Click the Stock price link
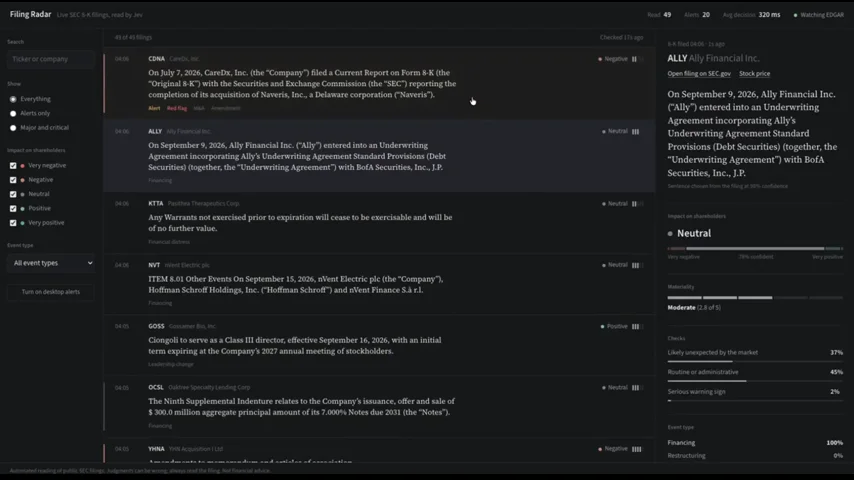Viewport: 854px width, 480px height. point(754,74)
